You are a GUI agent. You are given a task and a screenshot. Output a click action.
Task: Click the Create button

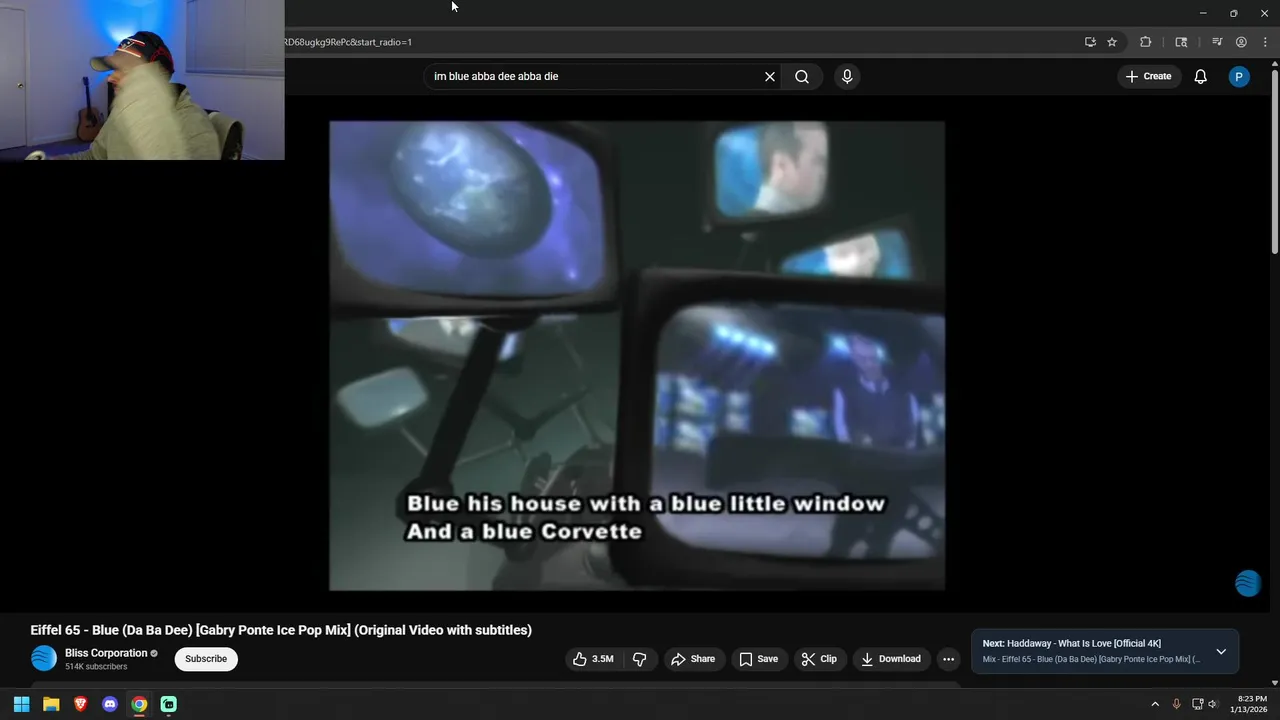tap(1148, 77)
